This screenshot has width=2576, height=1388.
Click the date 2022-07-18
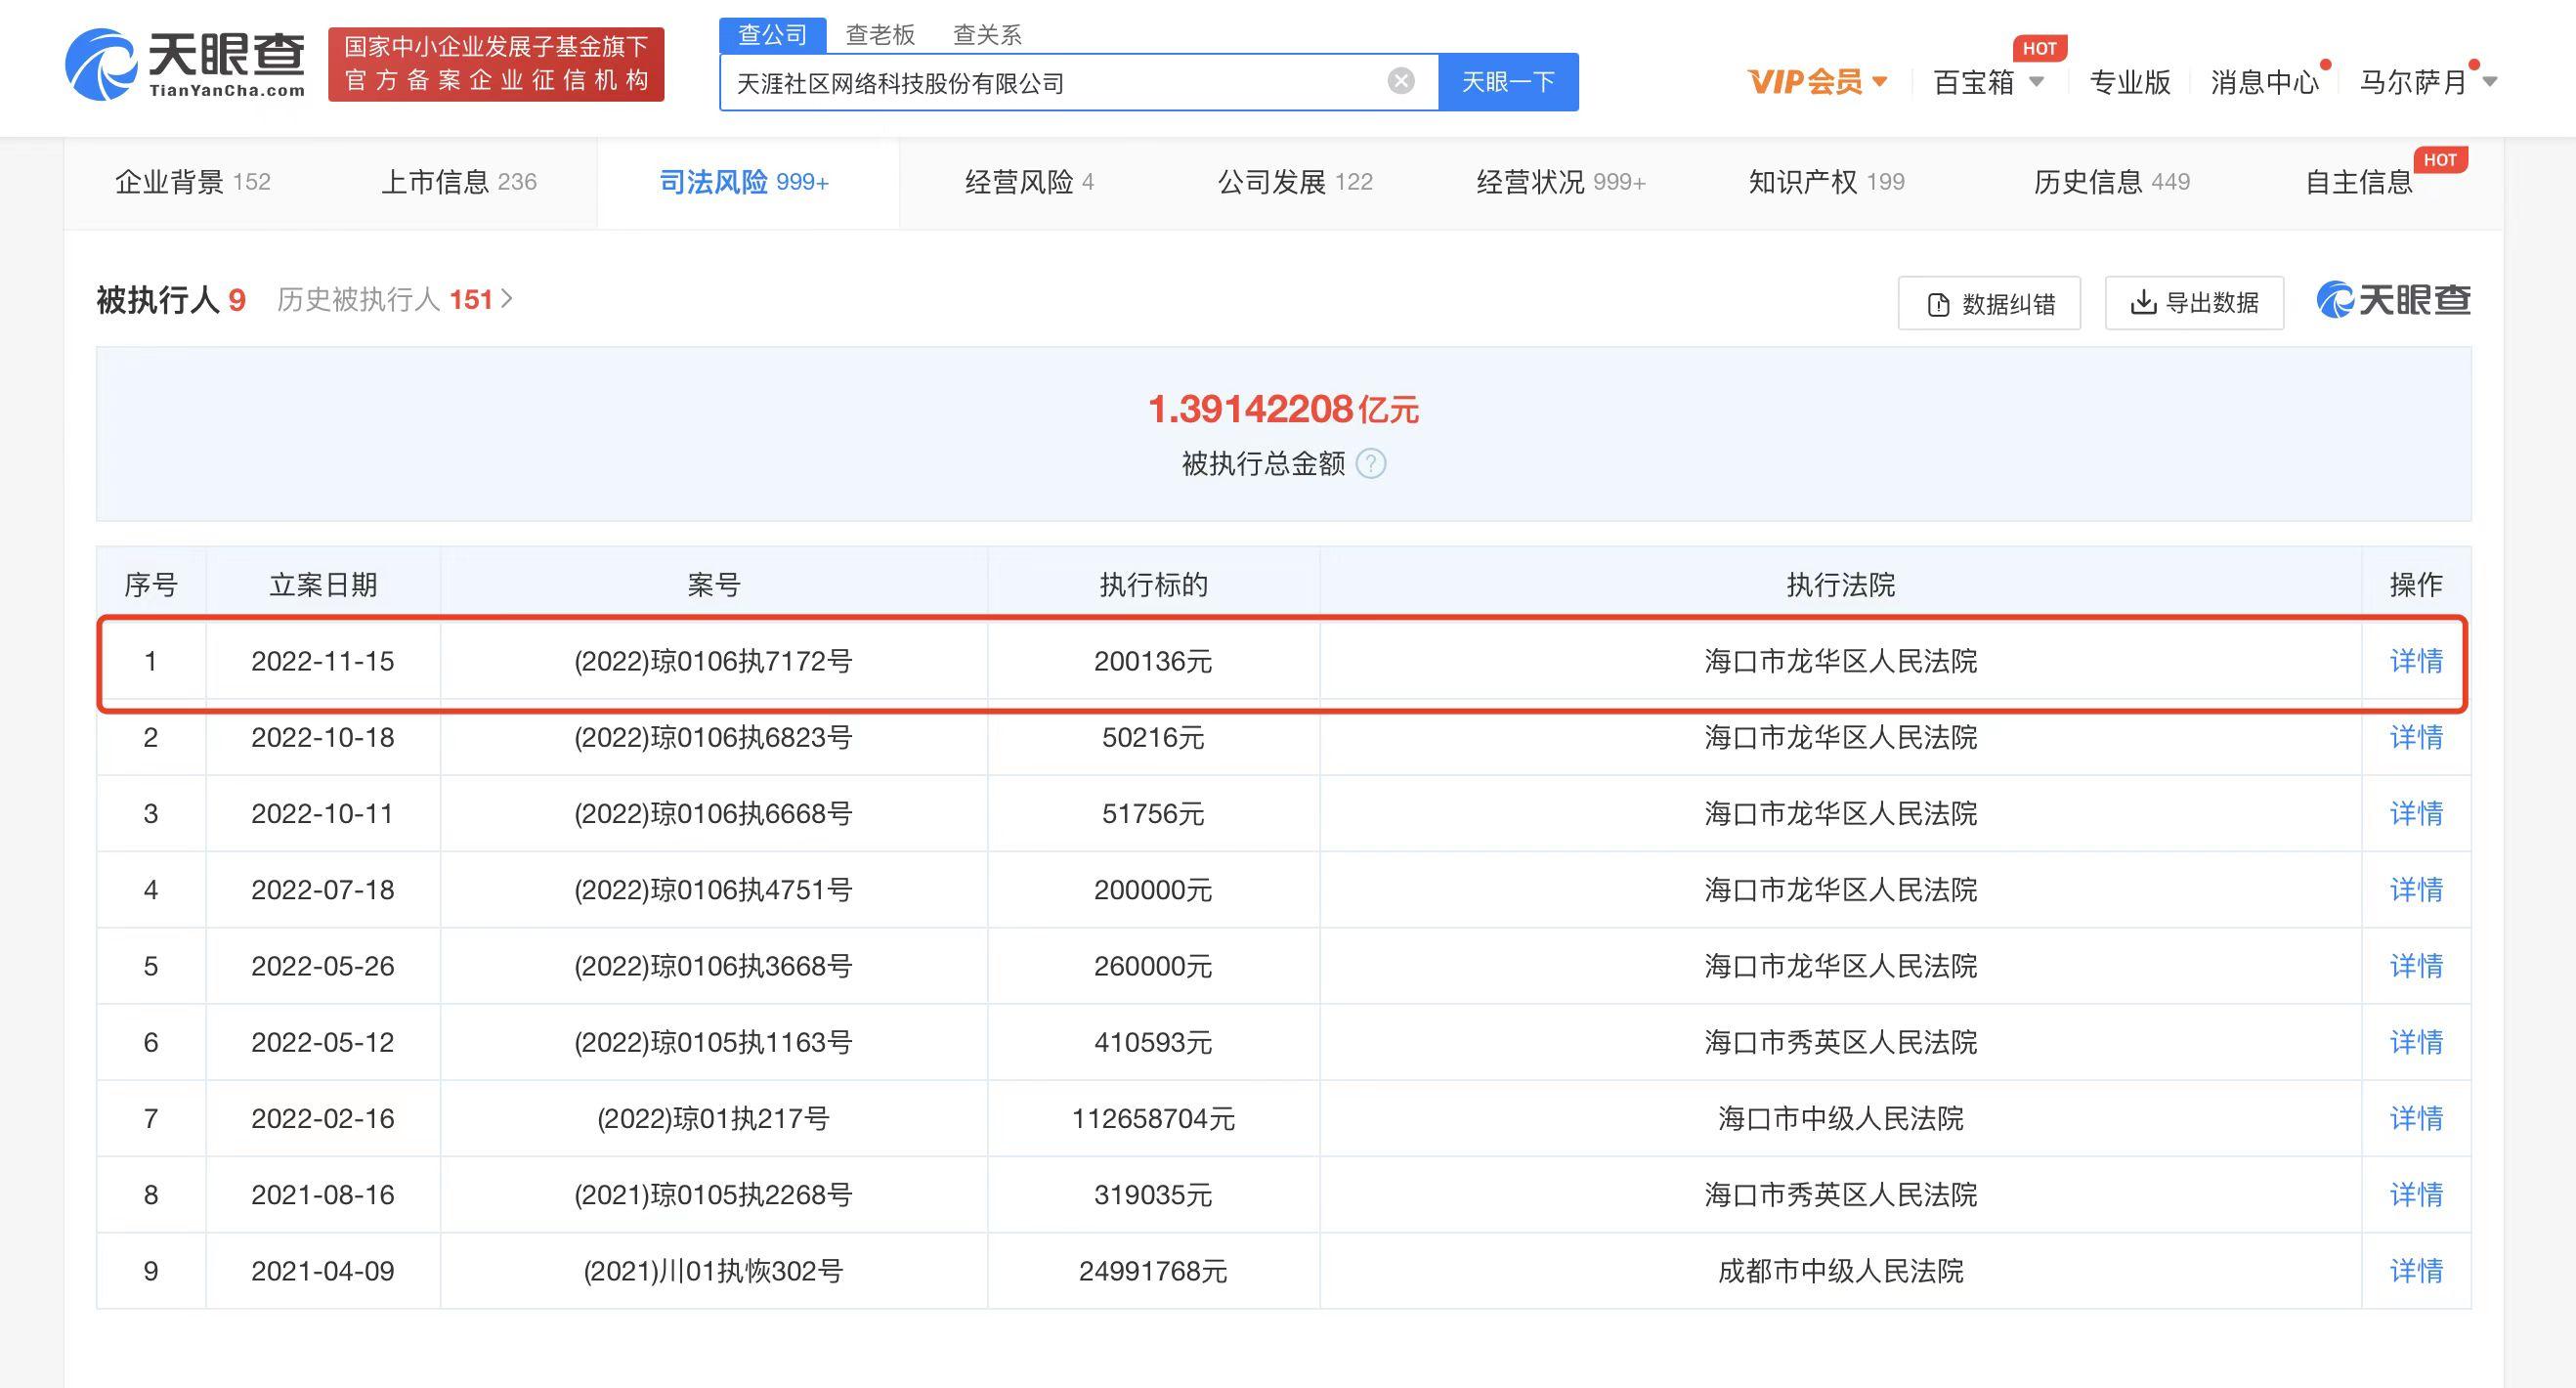click(x=322, y=890)
